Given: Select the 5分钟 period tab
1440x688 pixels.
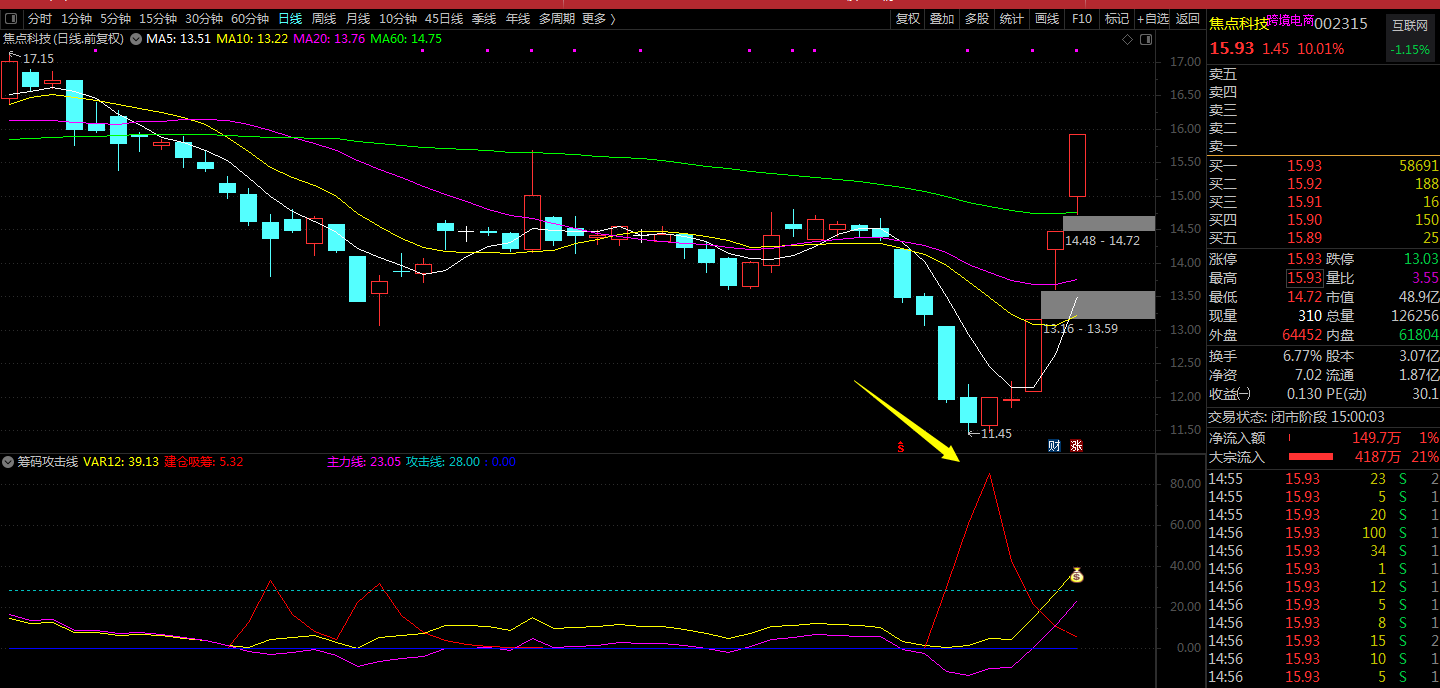Looking at the screenshot, I should (x=115, y=18).
